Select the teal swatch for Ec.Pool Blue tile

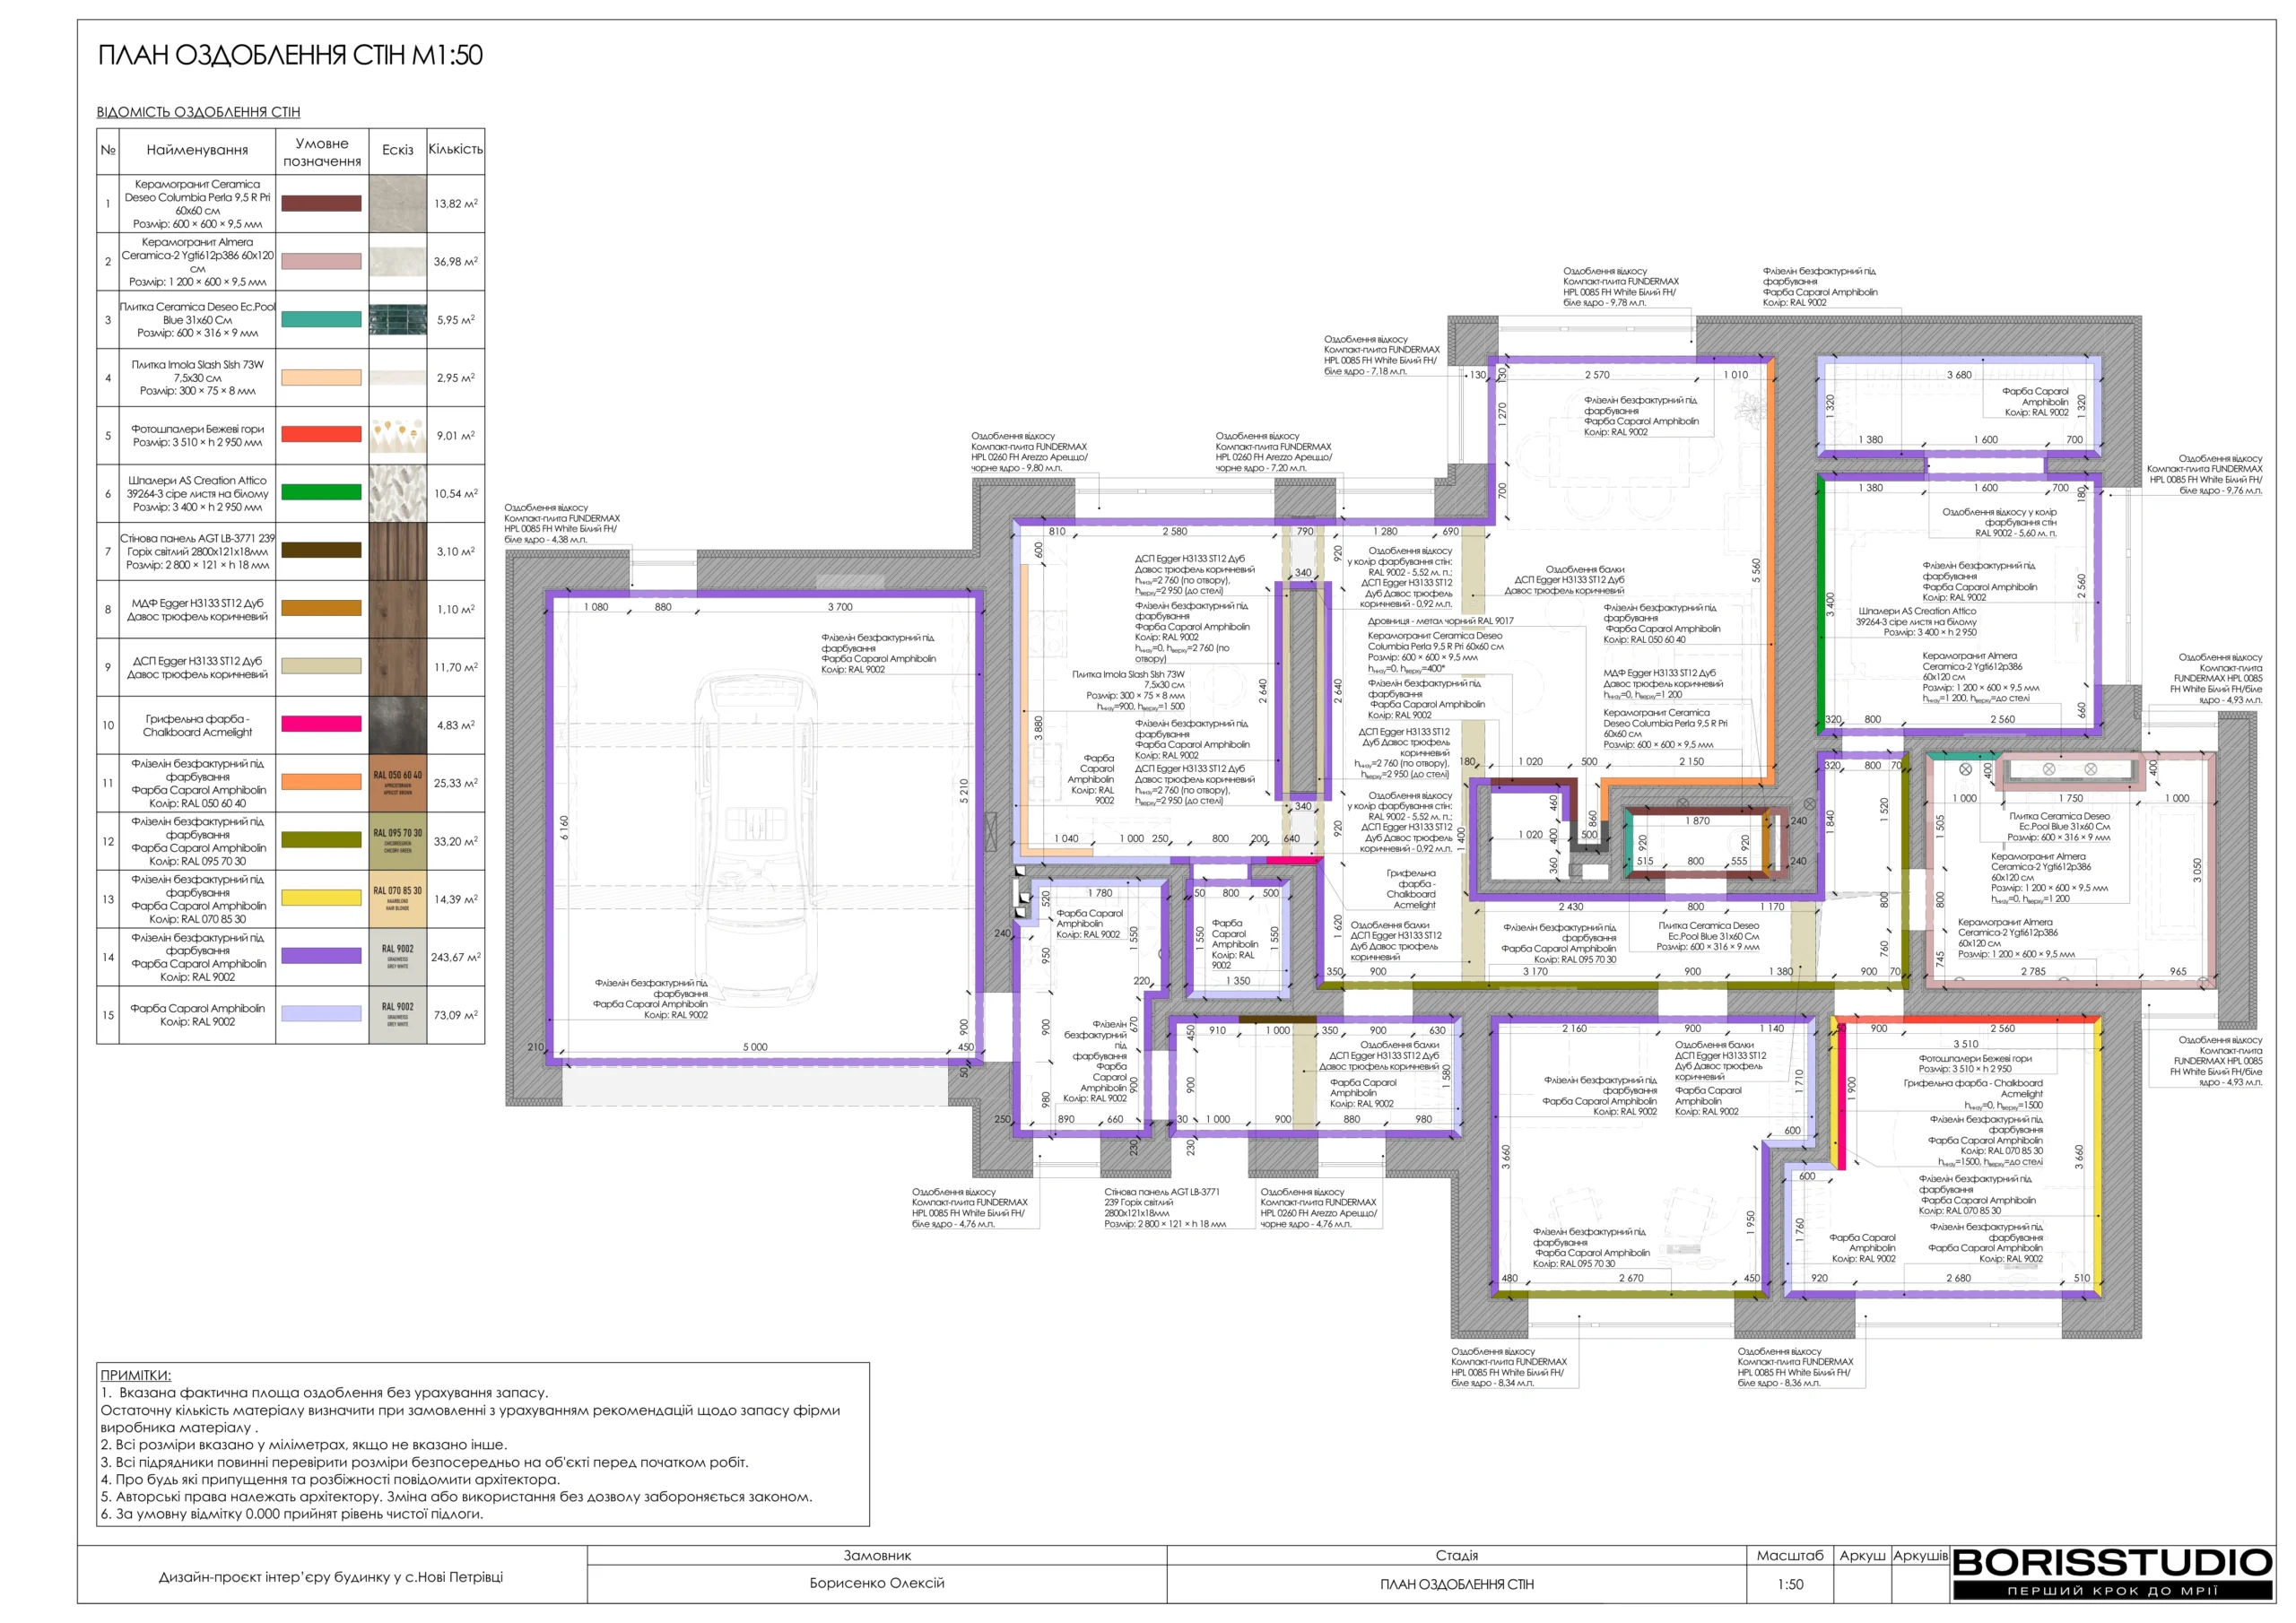(321, 320)
